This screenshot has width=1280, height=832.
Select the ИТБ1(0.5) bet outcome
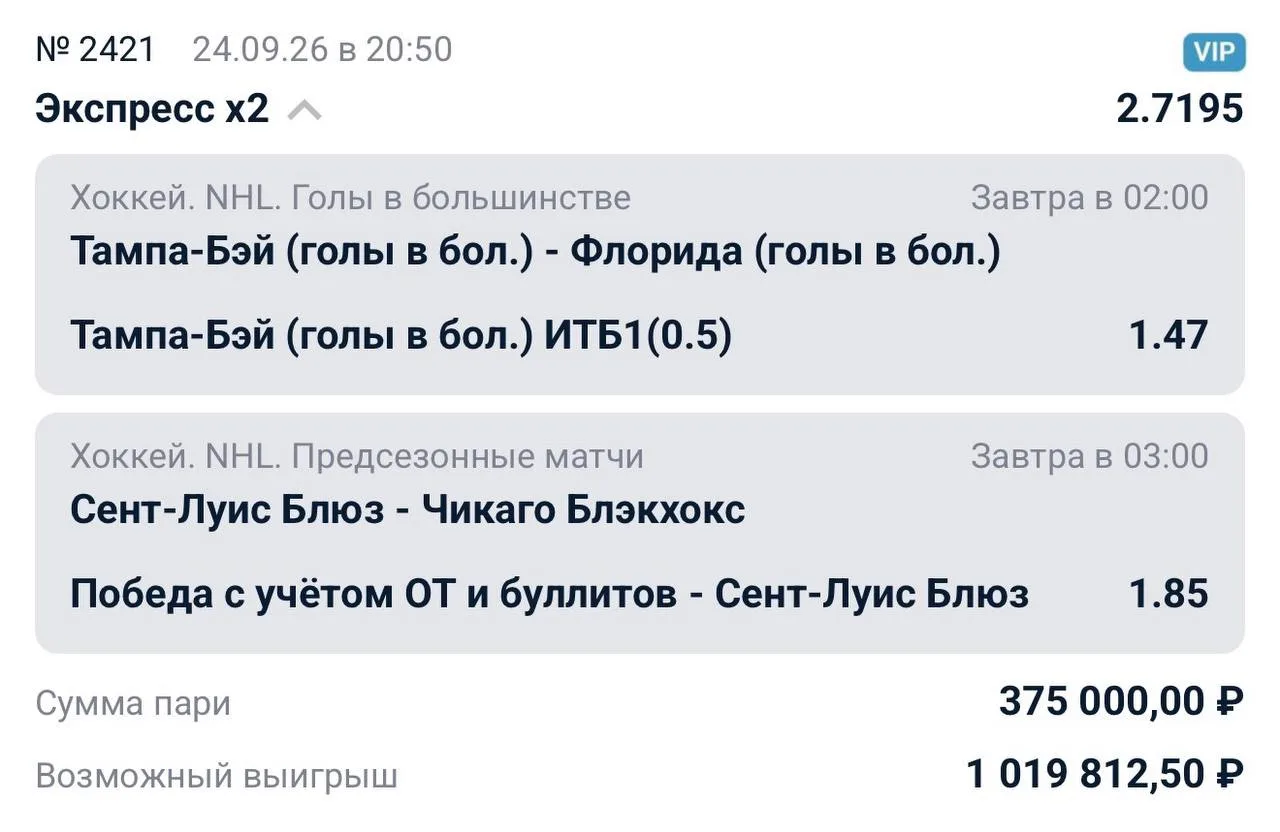pos(401,336)
